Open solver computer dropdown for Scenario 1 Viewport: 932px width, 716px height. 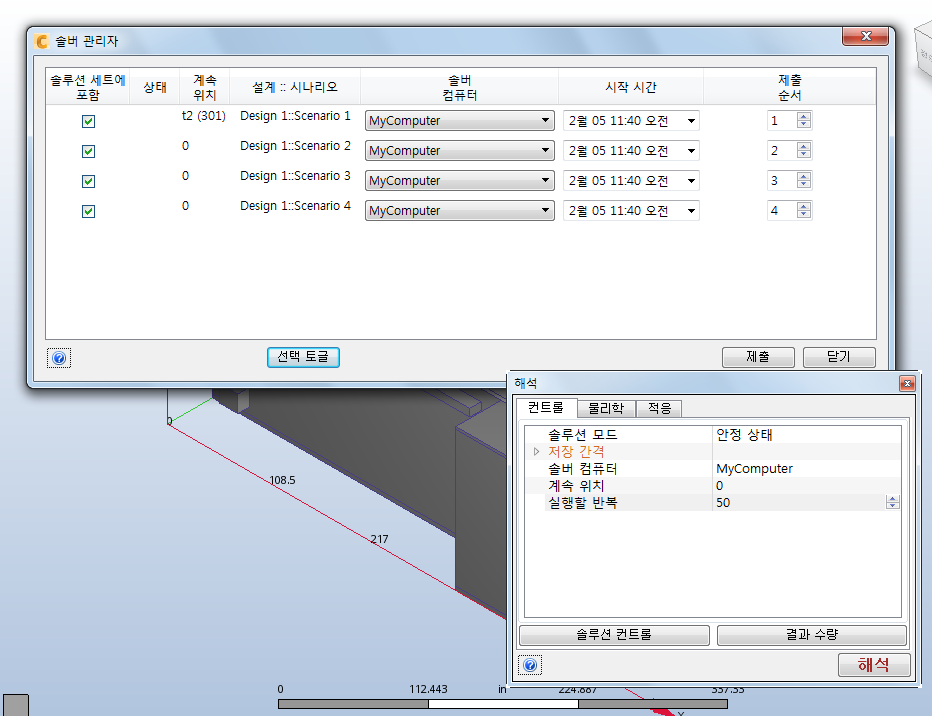point(459,121)
